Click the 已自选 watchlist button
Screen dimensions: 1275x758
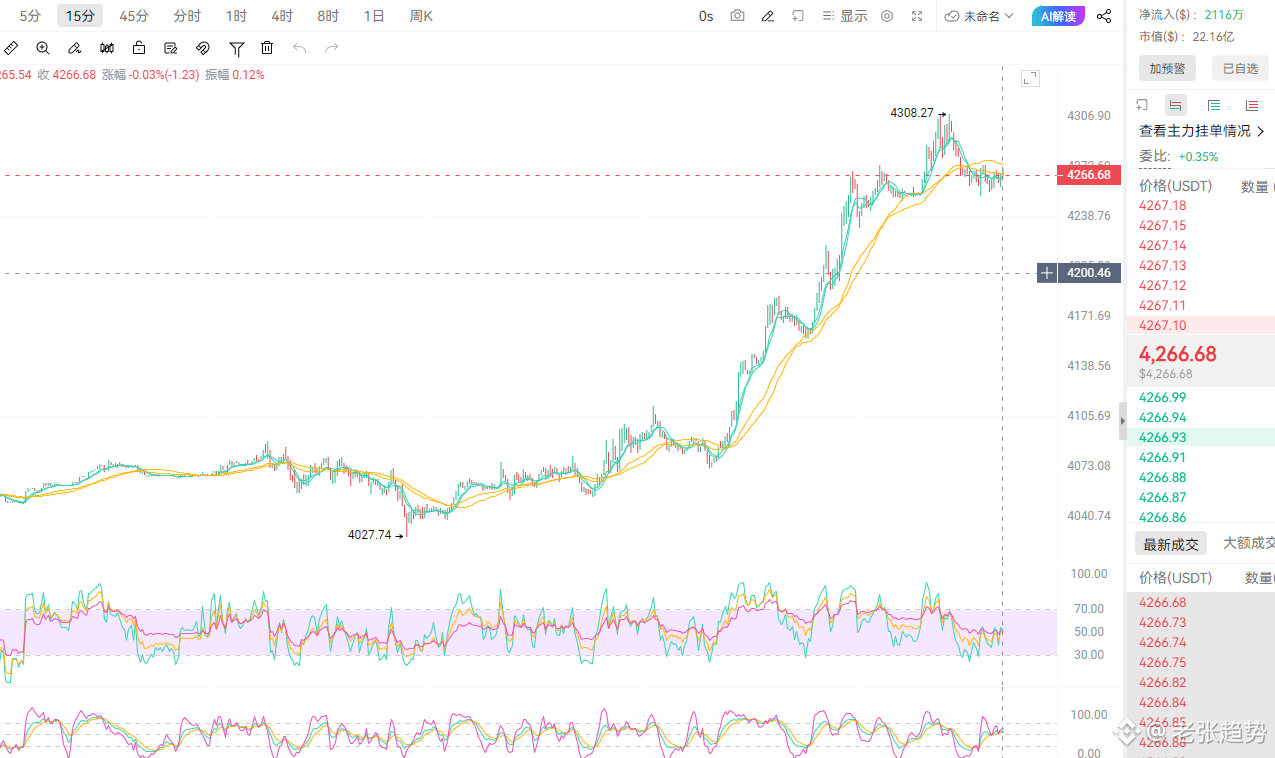(x=1240, y=68)
